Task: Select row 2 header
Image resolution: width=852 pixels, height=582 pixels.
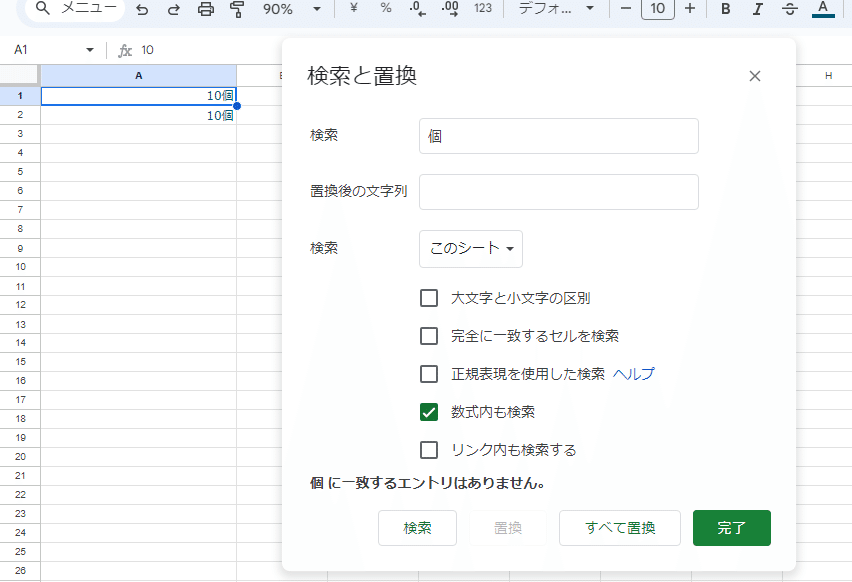Action: coord(20,115)
